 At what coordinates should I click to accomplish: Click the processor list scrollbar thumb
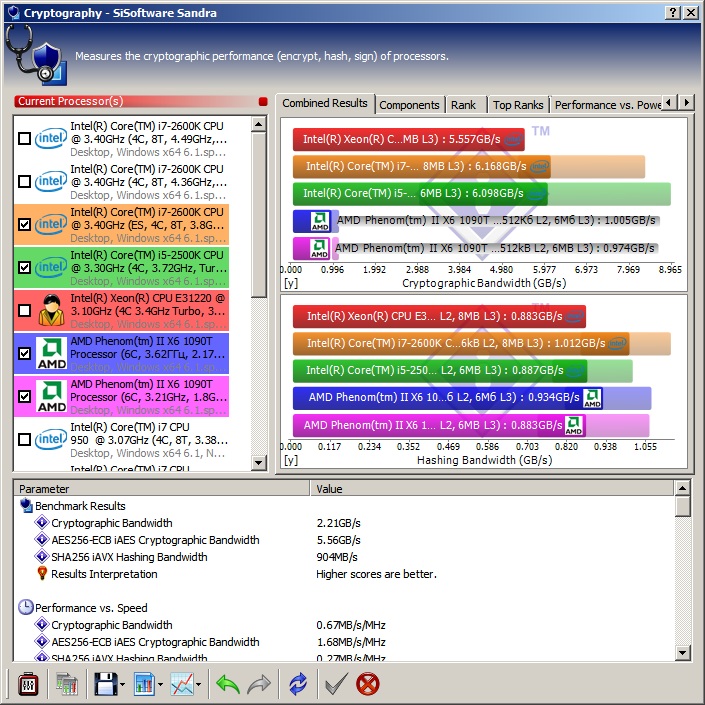pos(259,214)
